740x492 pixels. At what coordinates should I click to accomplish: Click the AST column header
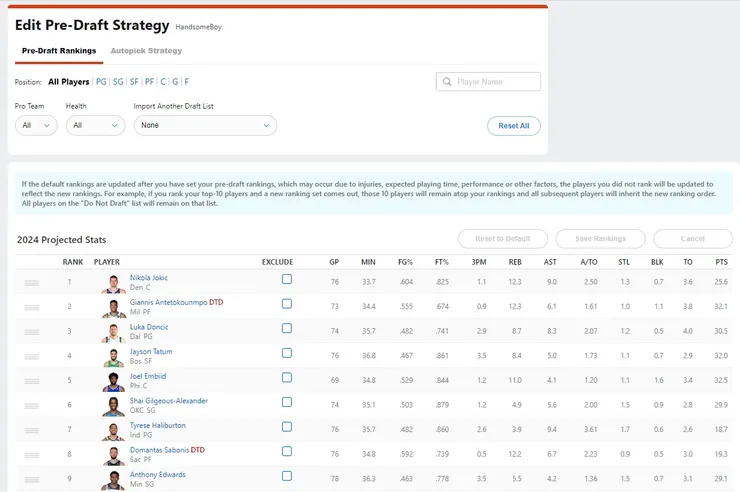pyautogui.click(x=550, y=262)
